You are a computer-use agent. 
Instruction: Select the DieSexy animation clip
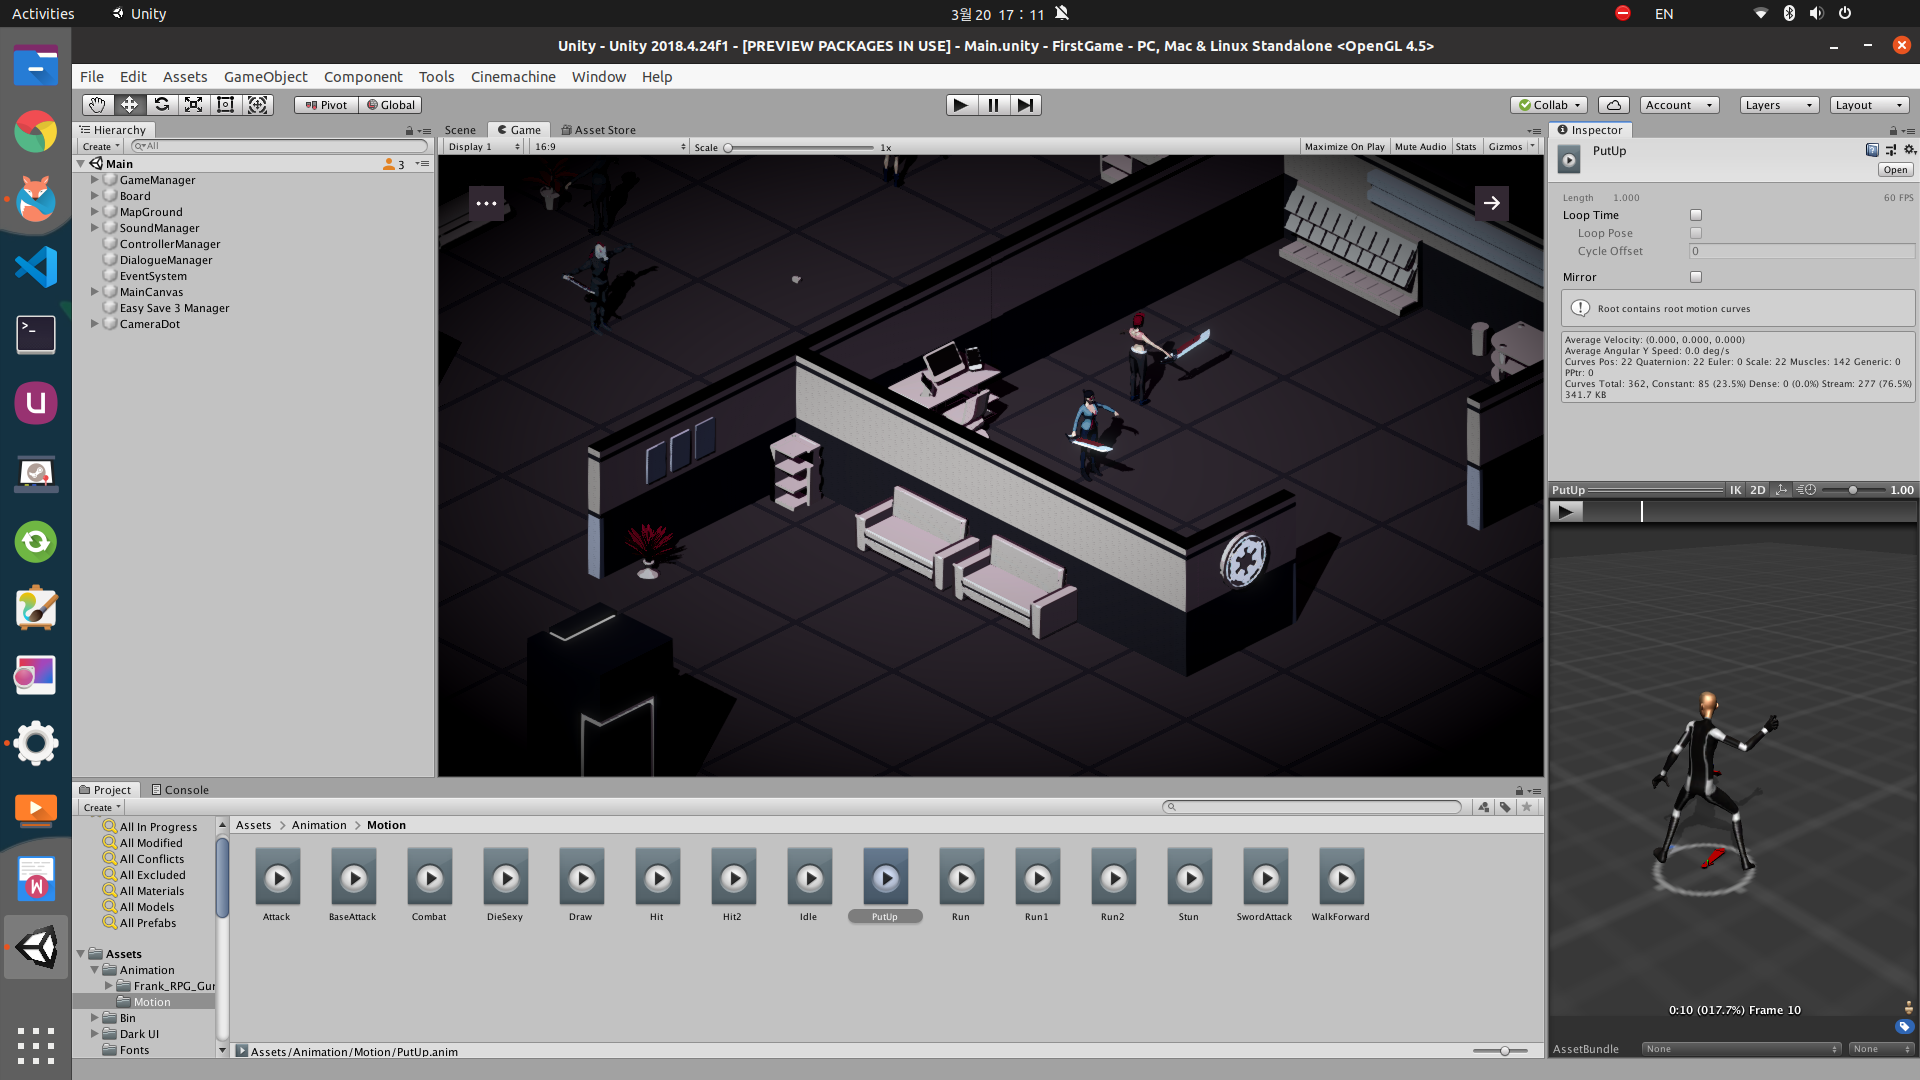pos(505,885)
